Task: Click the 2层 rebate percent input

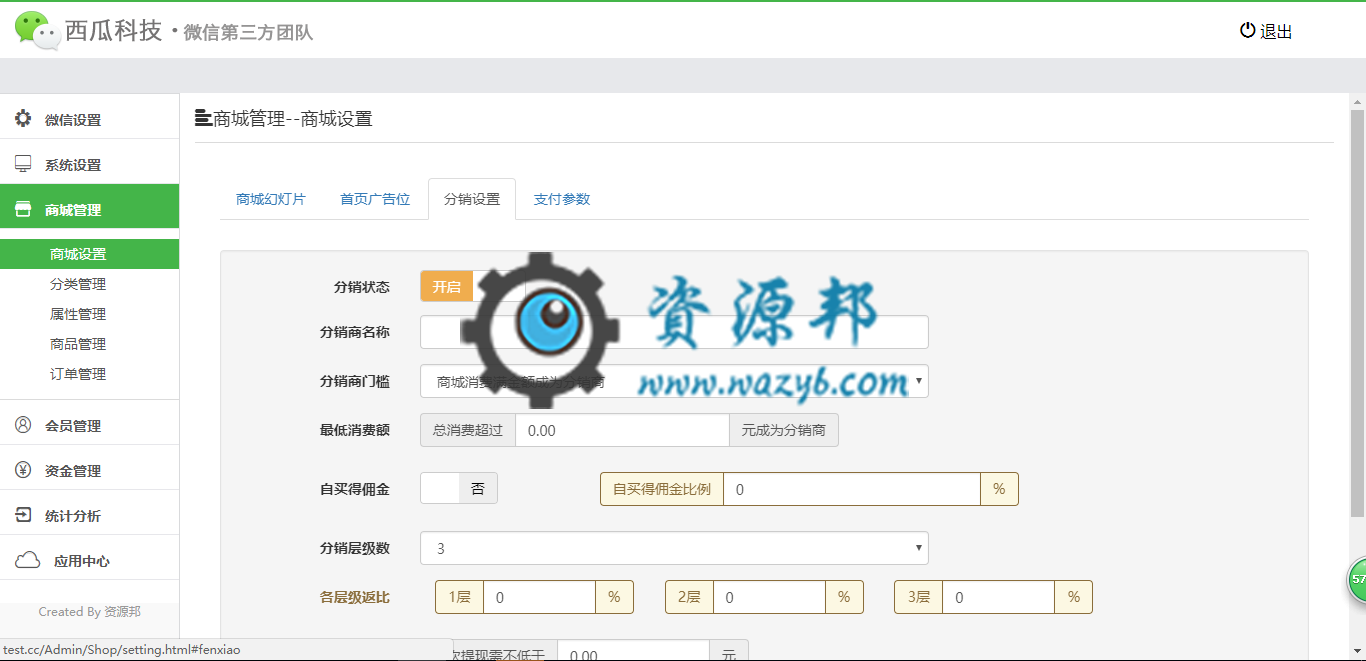Action: [x=769, y=597]
